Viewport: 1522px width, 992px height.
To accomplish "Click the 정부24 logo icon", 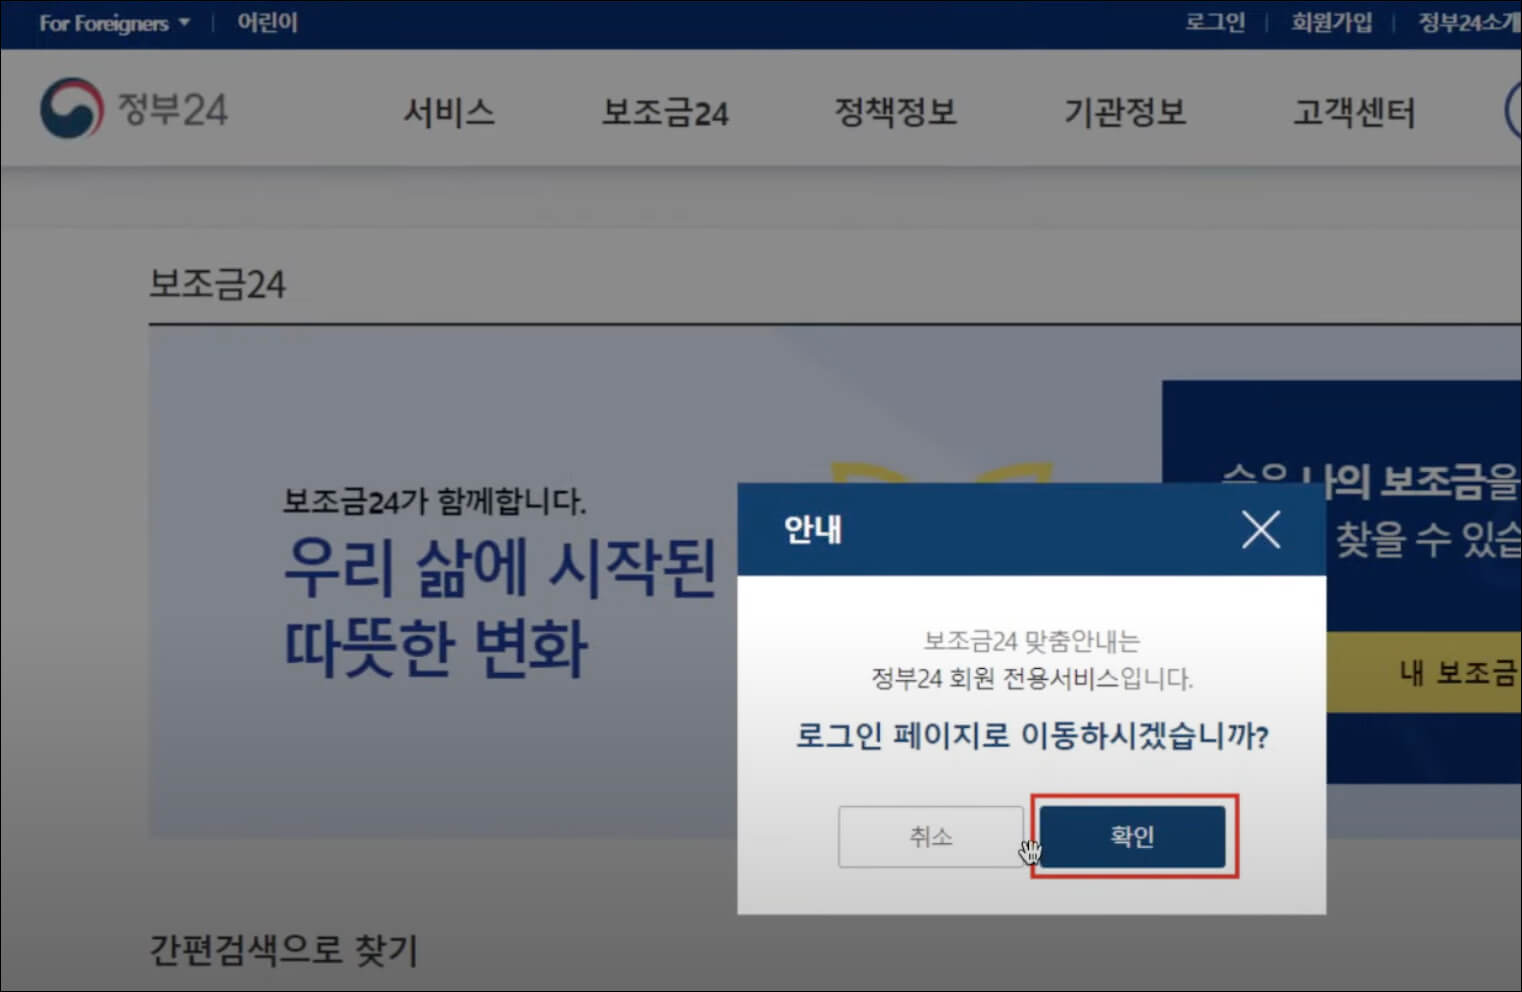I will (x=71, y=108).
